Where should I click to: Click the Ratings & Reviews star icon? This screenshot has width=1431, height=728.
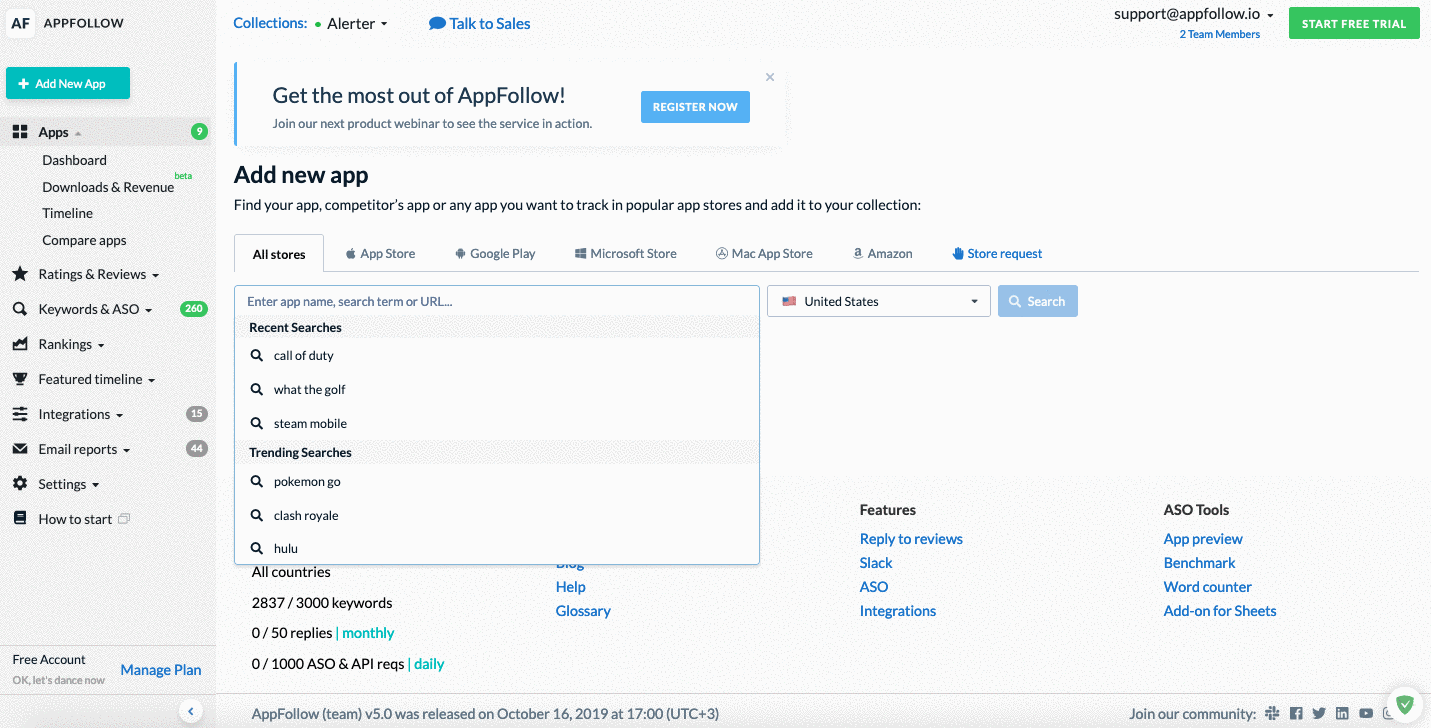(x=20, y=274)
